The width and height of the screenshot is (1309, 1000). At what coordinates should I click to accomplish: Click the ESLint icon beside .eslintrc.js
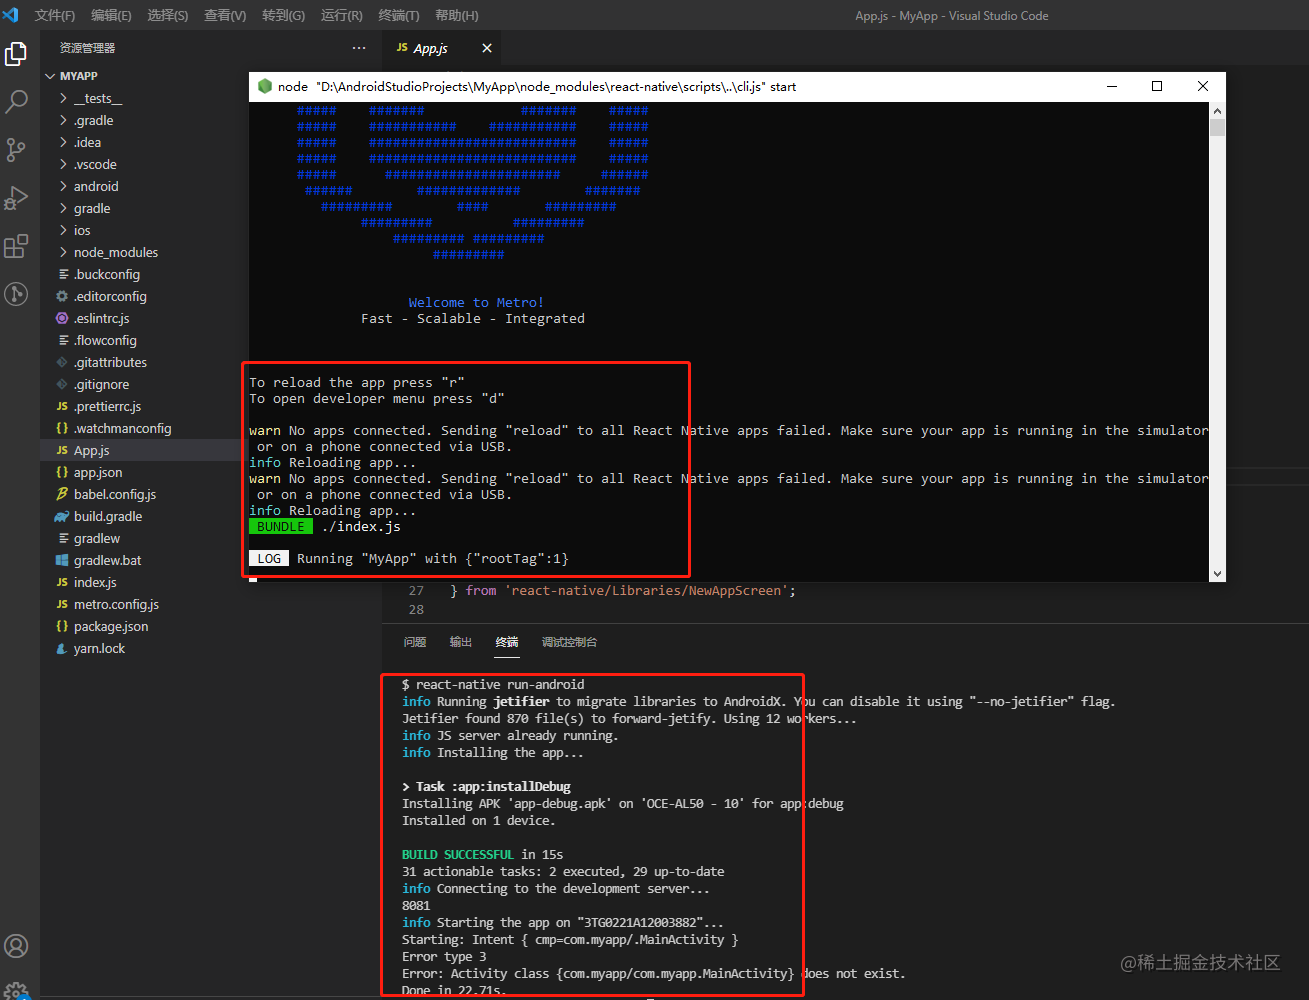[62, 318]
